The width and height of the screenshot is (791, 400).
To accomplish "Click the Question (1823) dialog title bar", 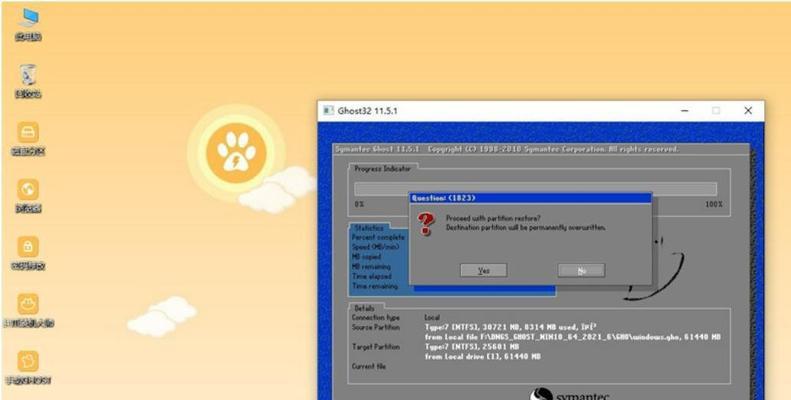I will (530, 198).
